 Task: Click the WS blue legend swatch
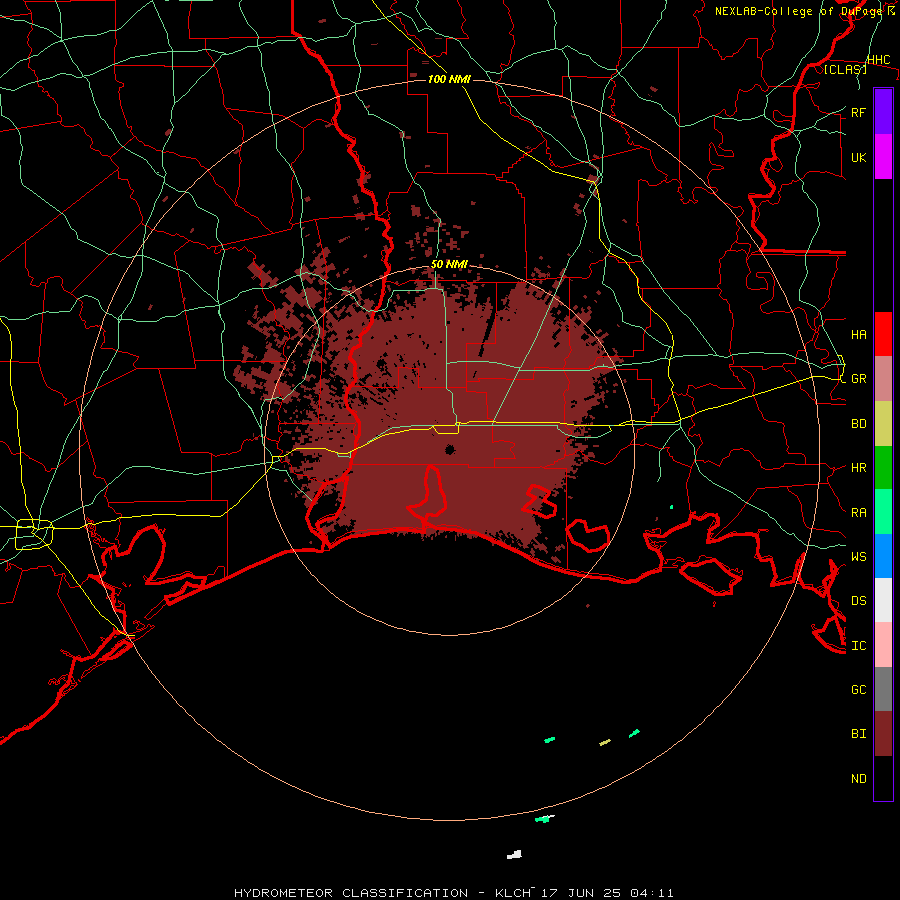(x=883, y=556)
